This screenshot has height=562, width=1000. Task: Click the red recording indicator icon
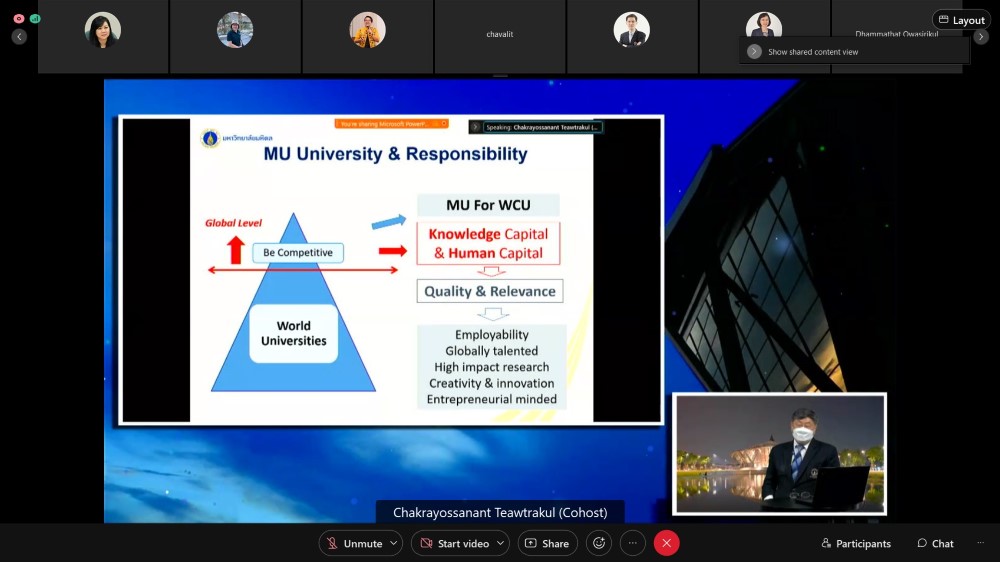tap(19, 19)
